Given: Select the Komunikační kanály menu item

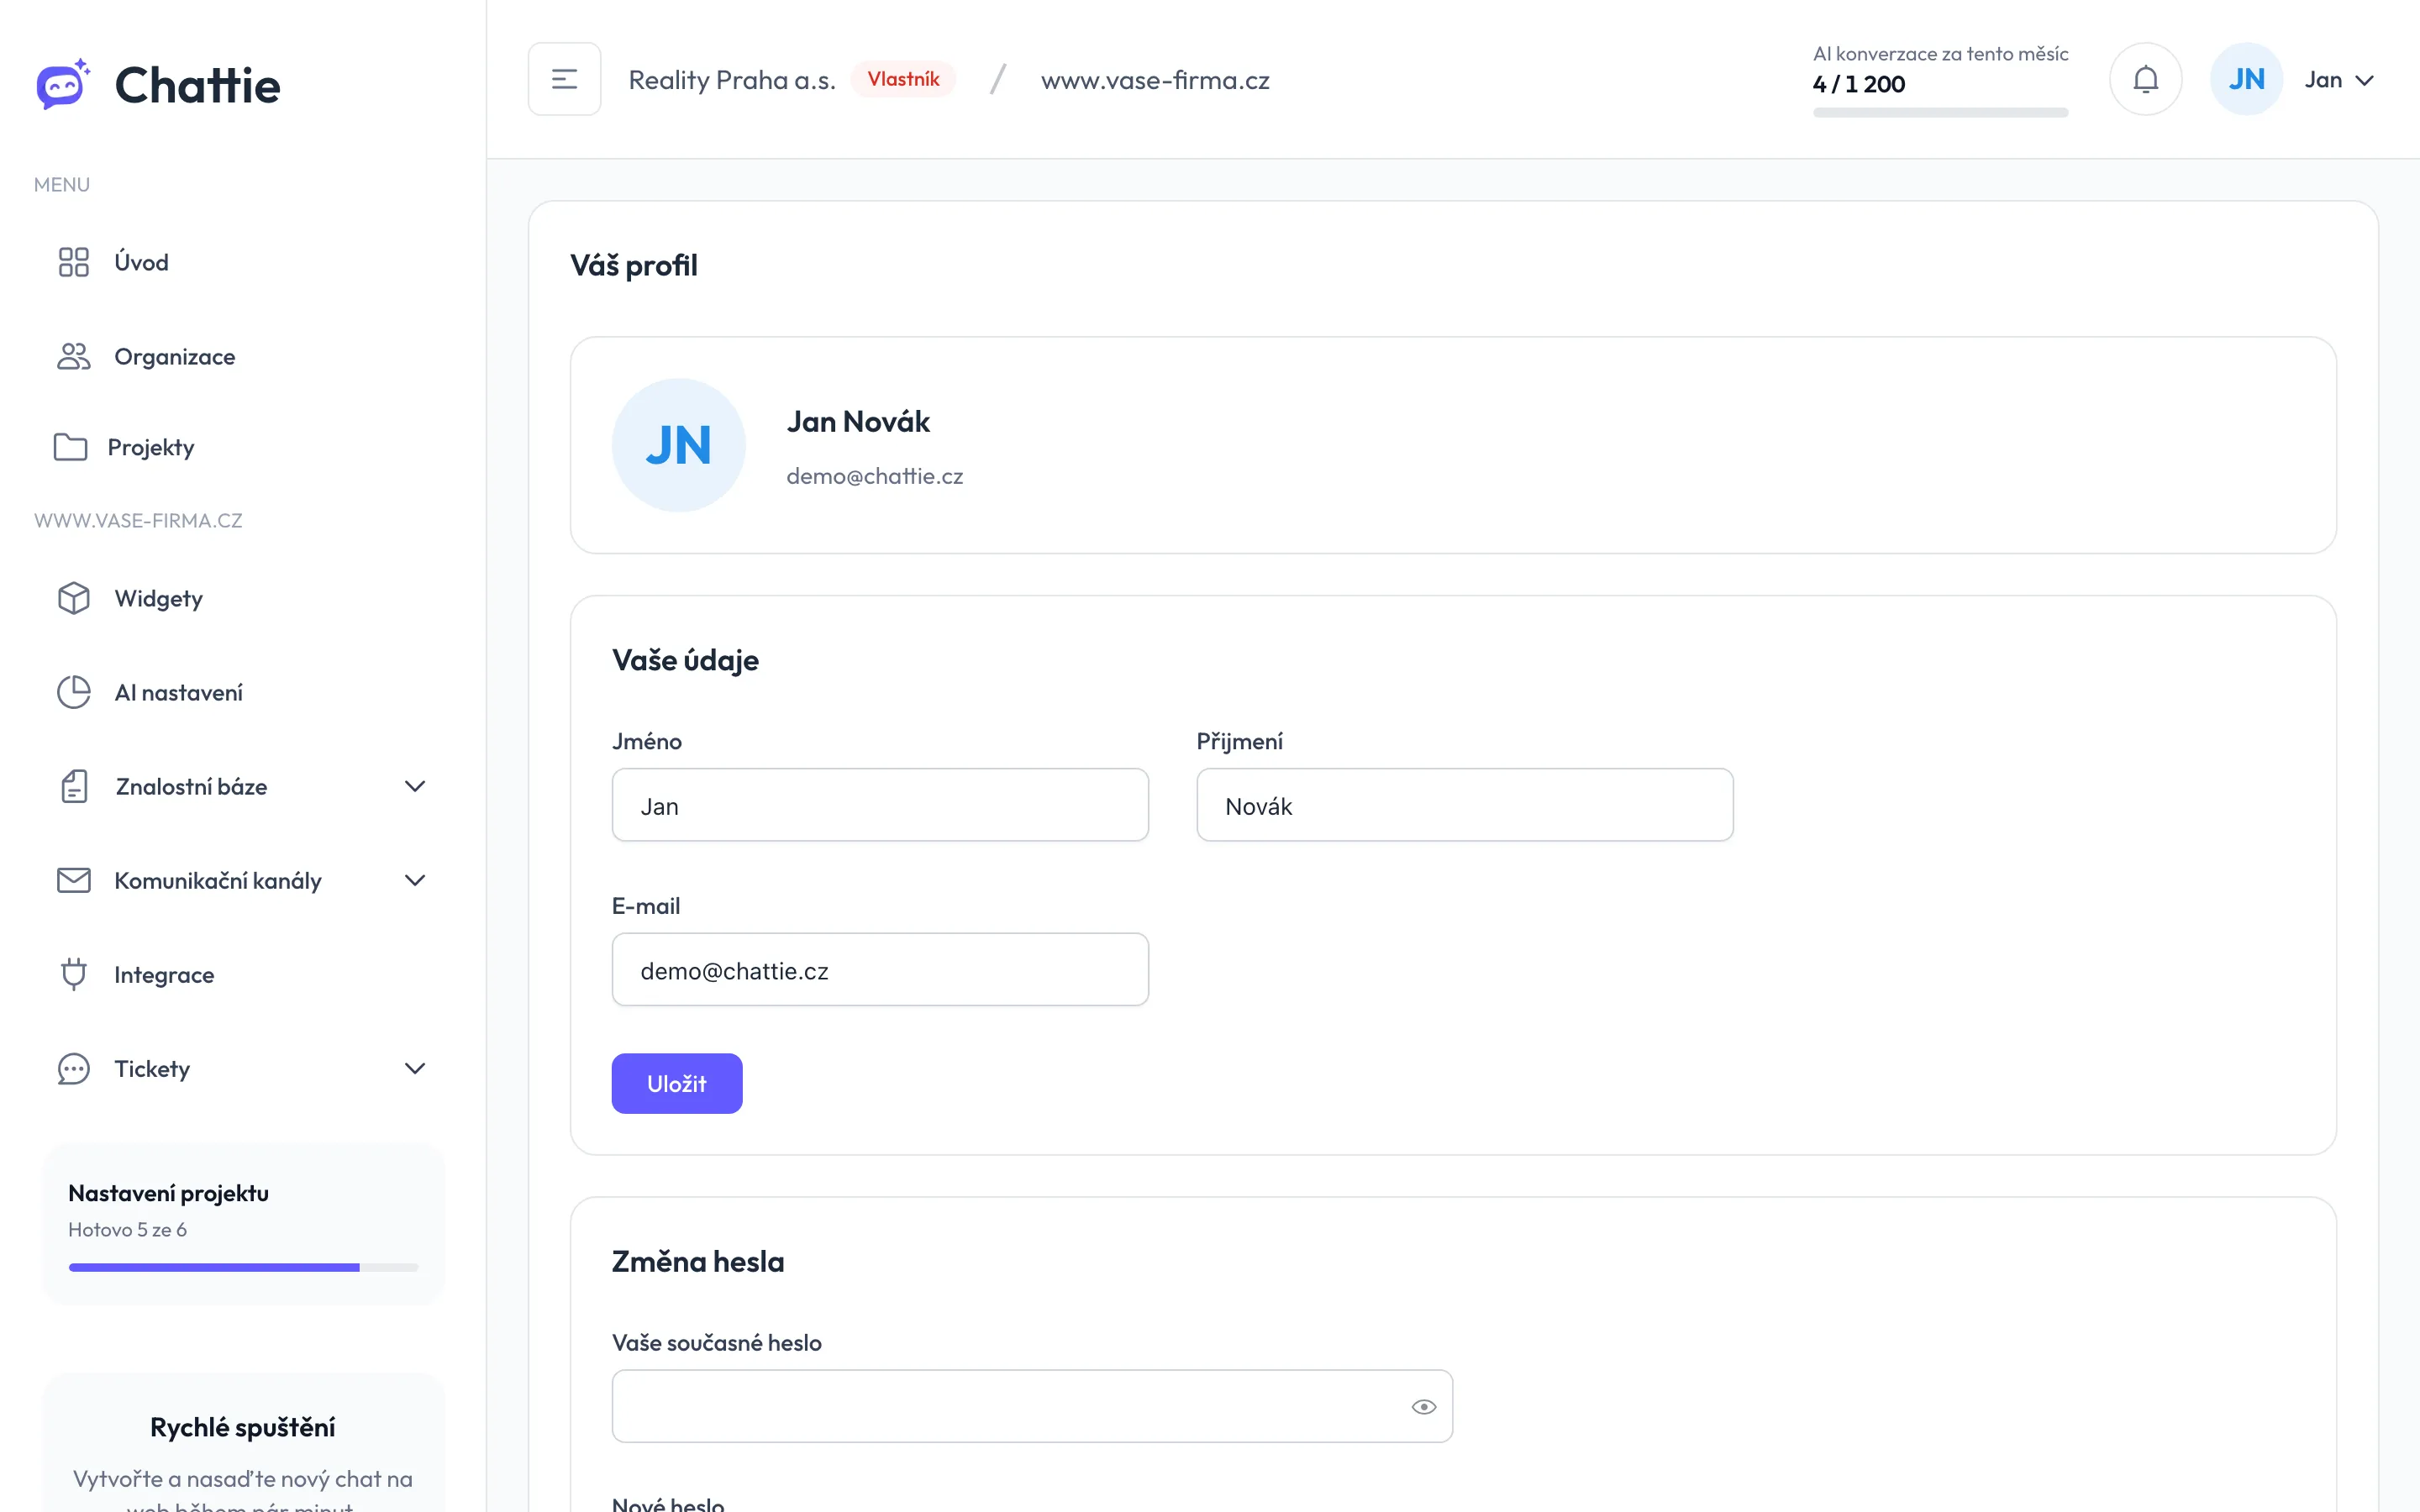Looking at the screenshot, I should coord(243,880).
